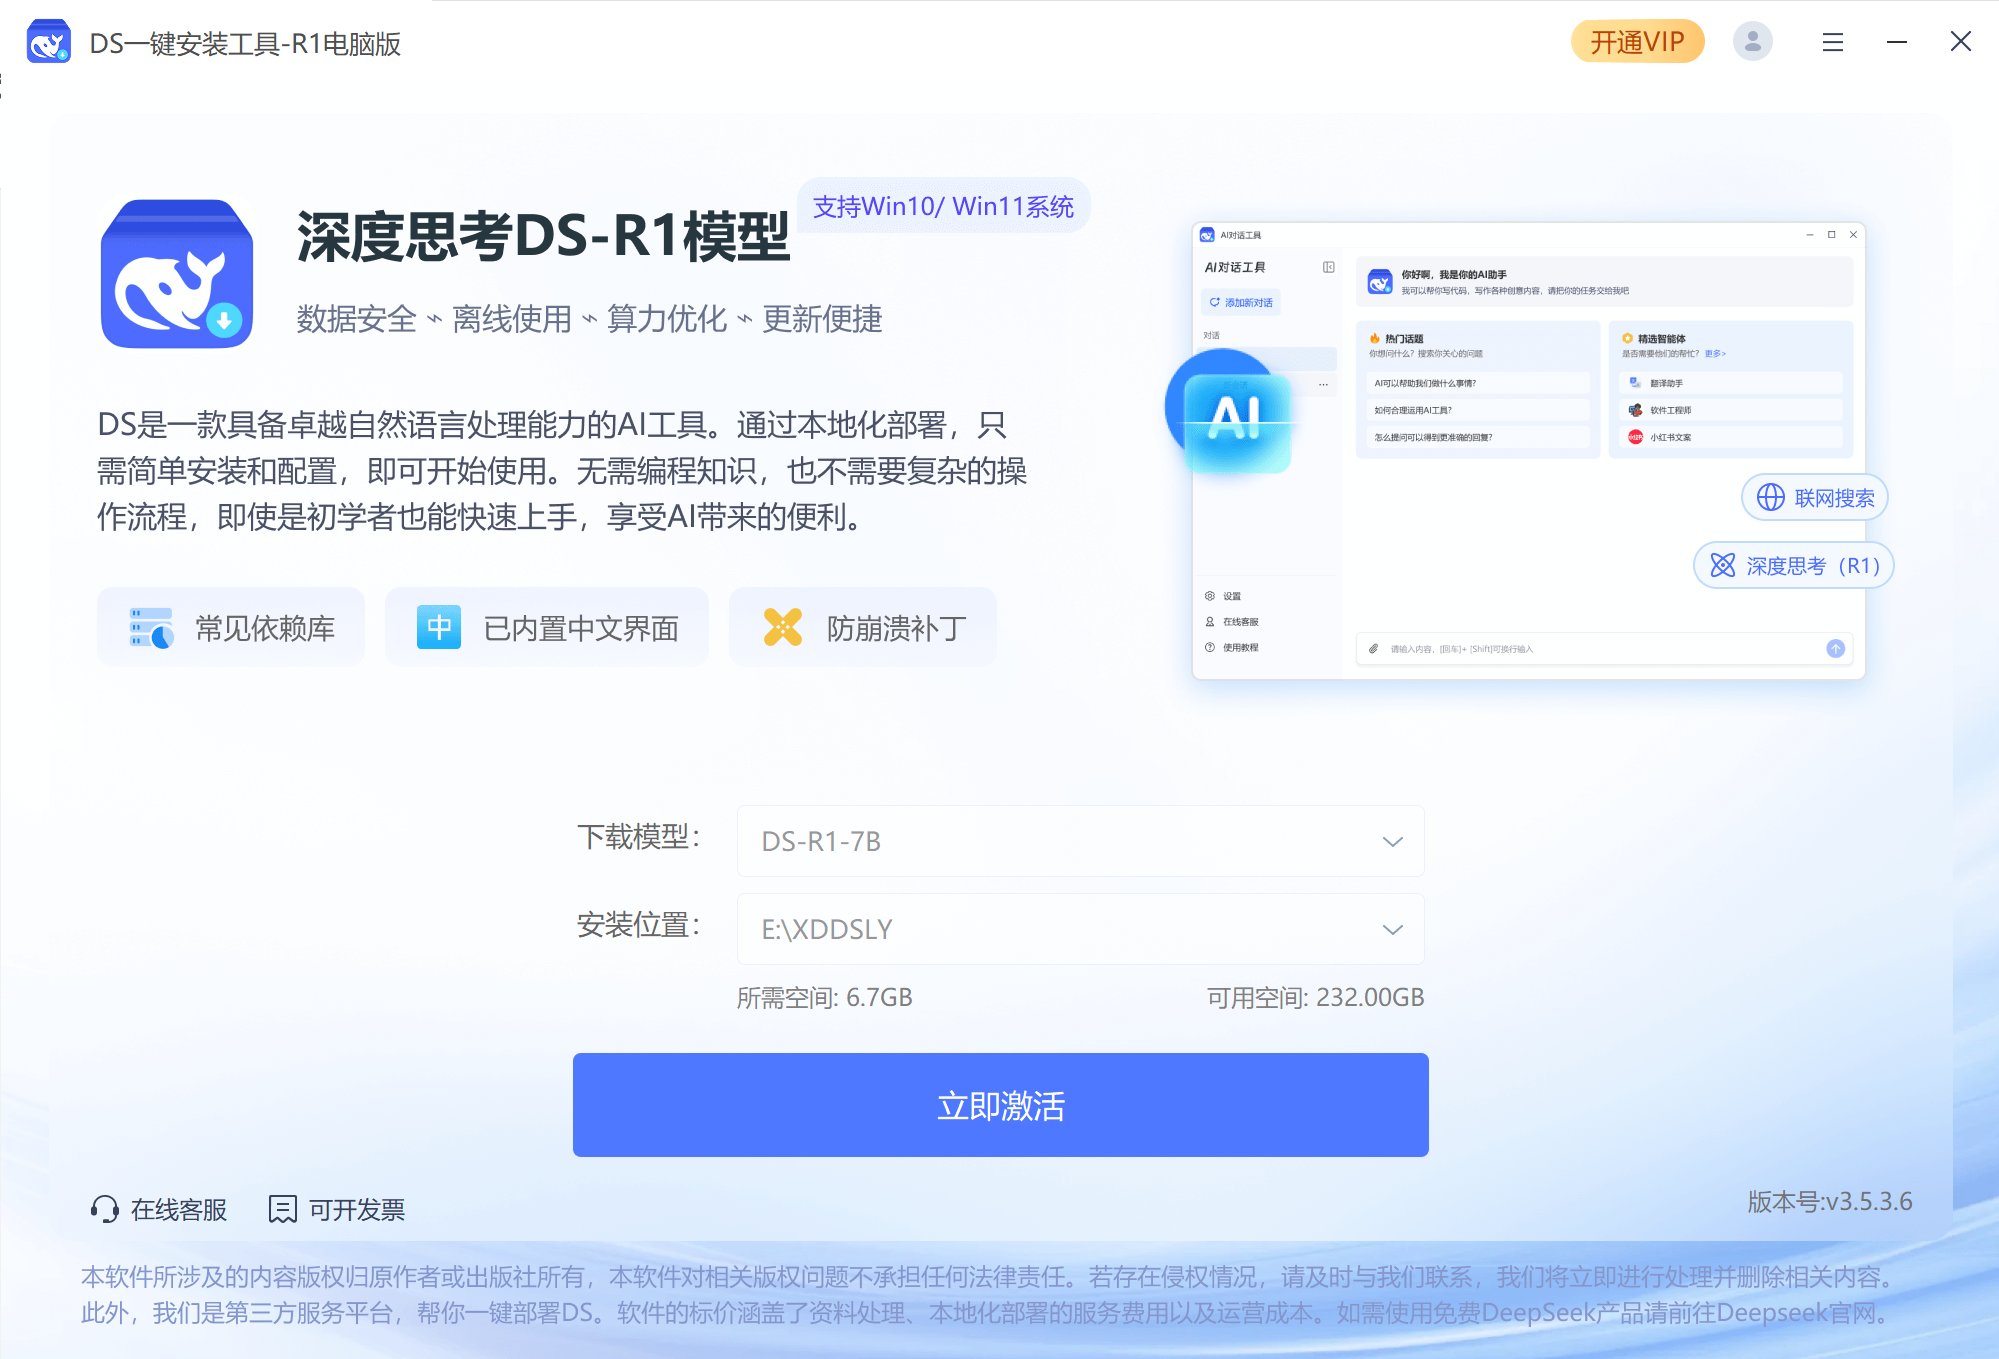Click the 热门话题 flame icon in preview
The height and width of the screenshot is (1359, 1999).
(x=1375, y=338)
